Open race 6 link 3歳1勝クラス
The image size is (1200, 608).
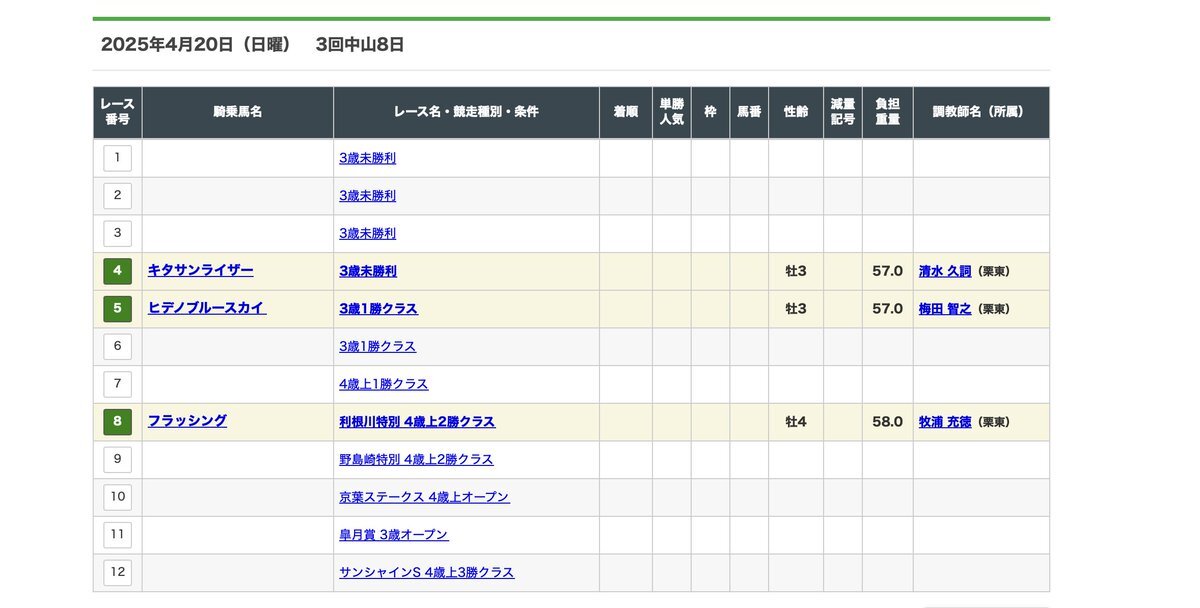point(377,346)
